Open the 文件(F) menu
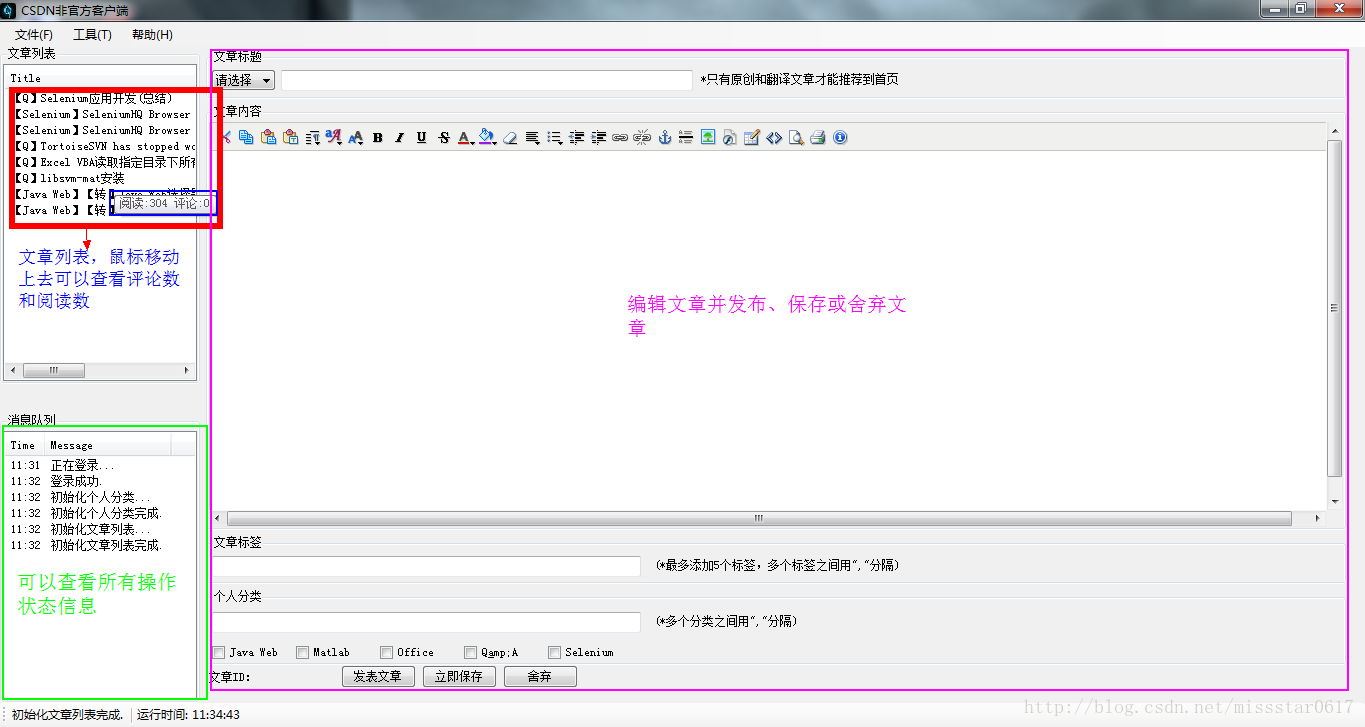The height and width of the screenshot is (727, 1365). 34,35
